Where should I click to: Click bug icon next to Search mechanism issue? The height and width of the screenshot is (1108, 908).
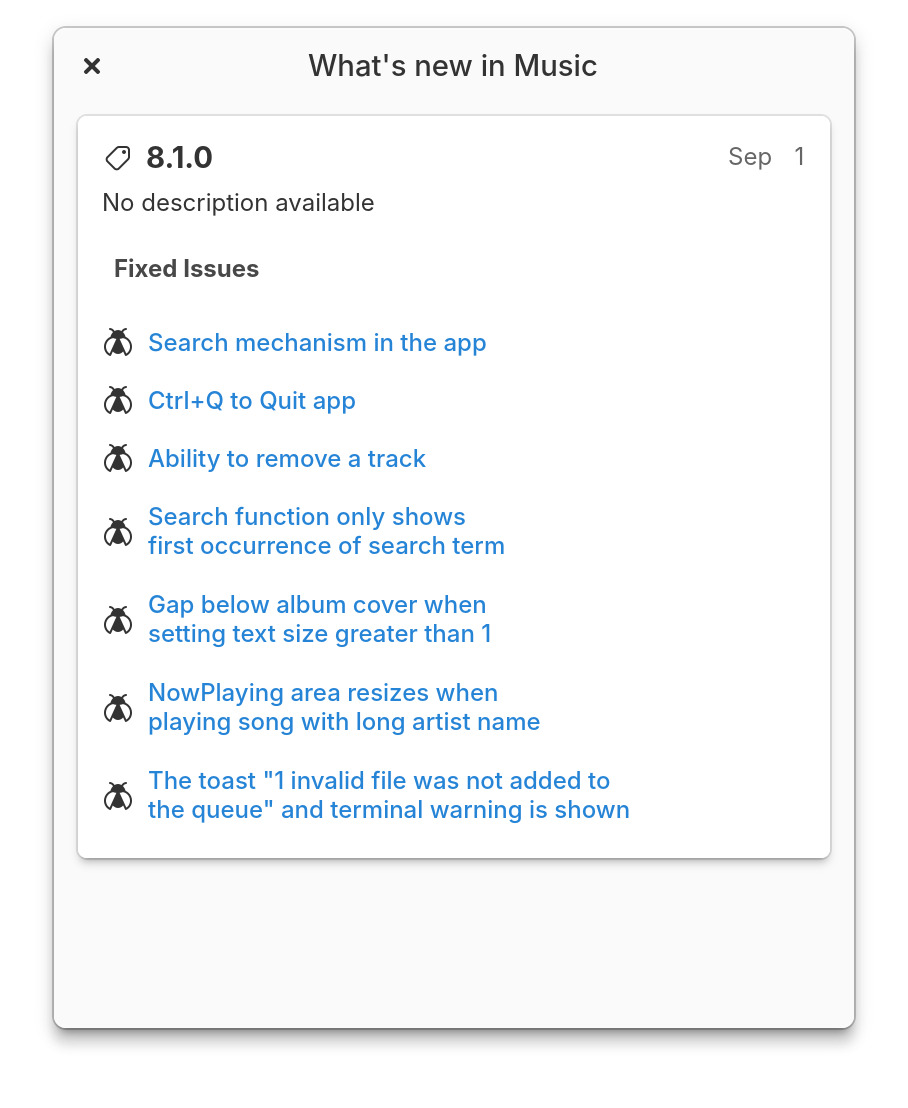coord(118,343)
